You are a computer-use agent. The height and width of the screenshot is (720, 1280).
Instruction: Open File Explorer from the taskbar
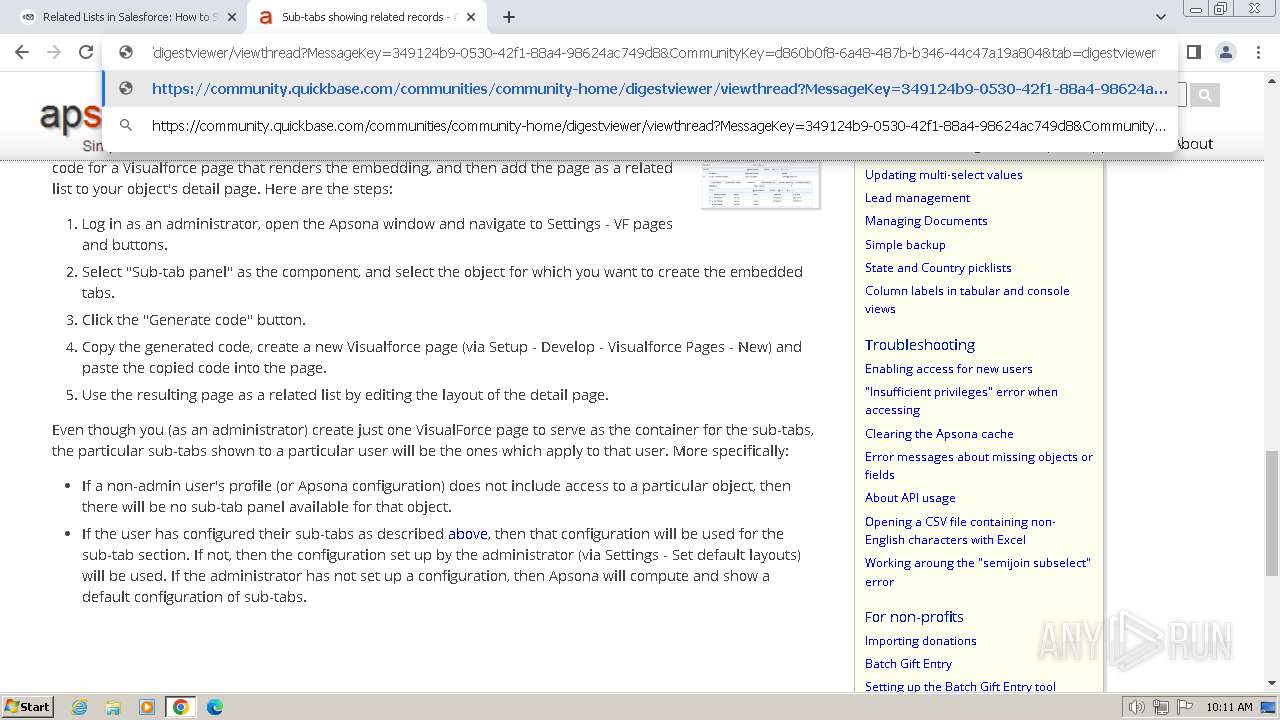(x=113, y=707)
